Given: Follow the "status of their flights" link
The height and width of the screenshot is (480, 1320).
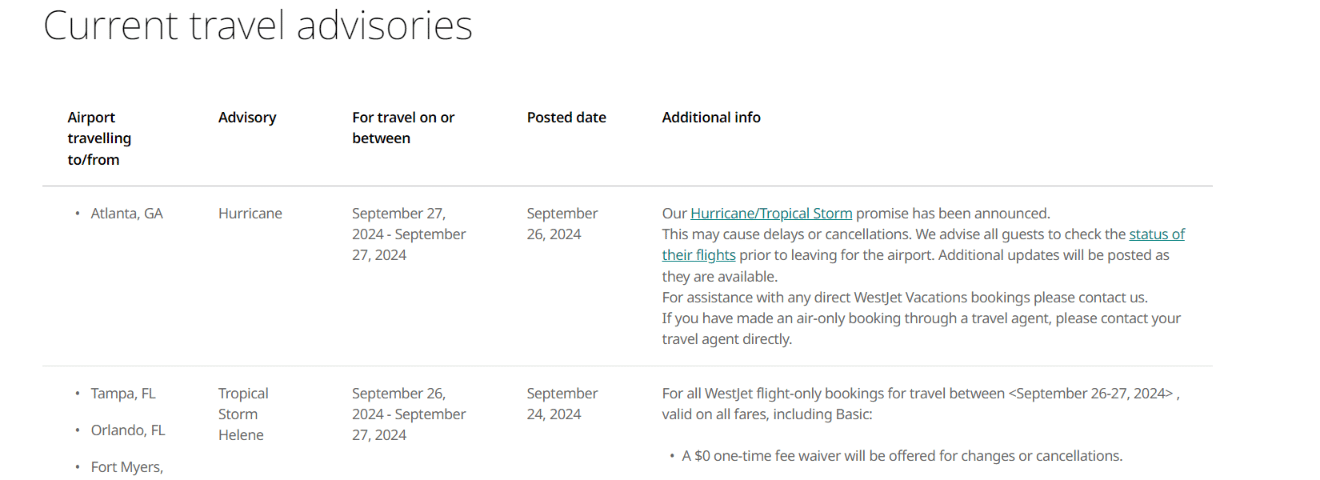Looking at the screenshot, I should click(1156, 234).
